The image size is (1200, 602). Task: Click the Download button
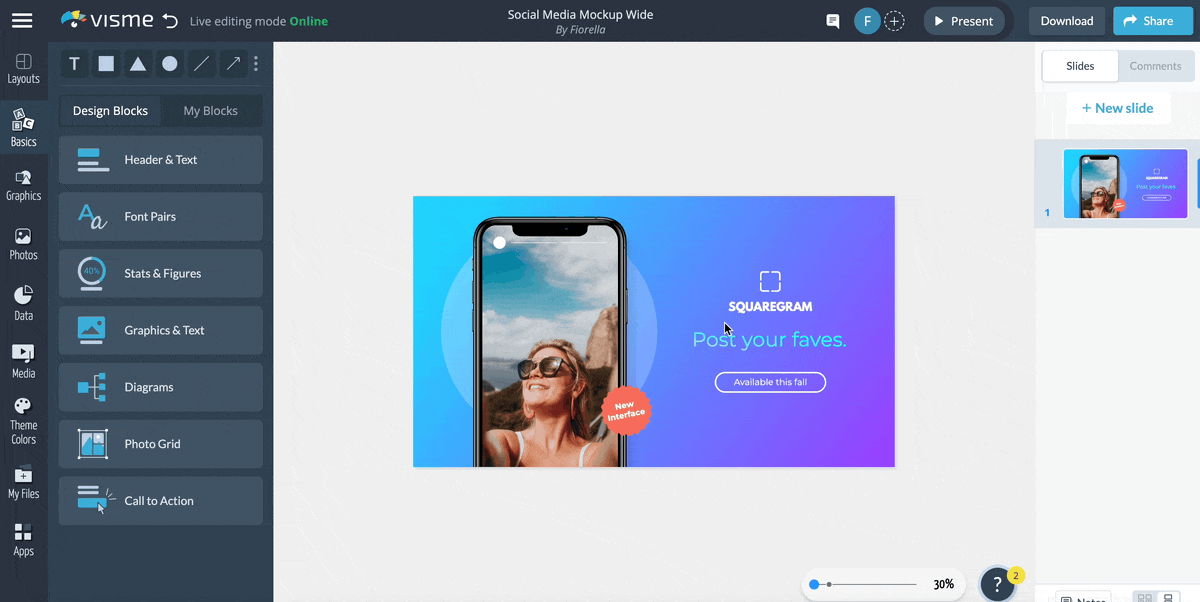pyautogui.click(x=1066, y=20)
